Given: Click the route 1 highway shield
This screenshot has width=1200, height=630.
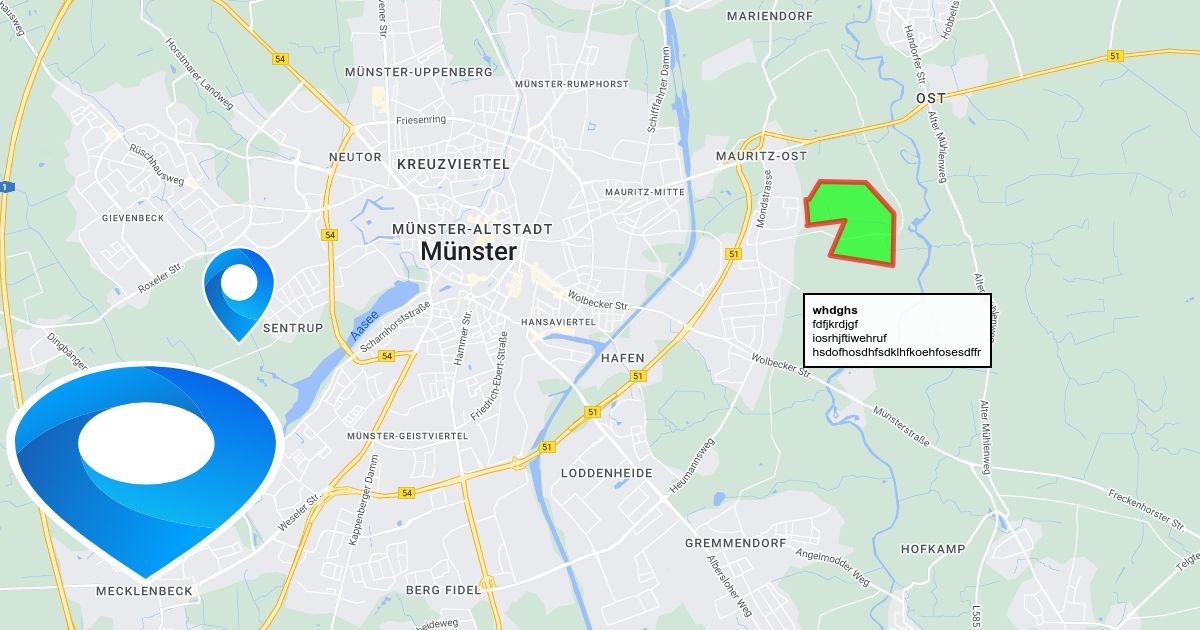Looking at the screenshot, I should click(x=5, y=186).
